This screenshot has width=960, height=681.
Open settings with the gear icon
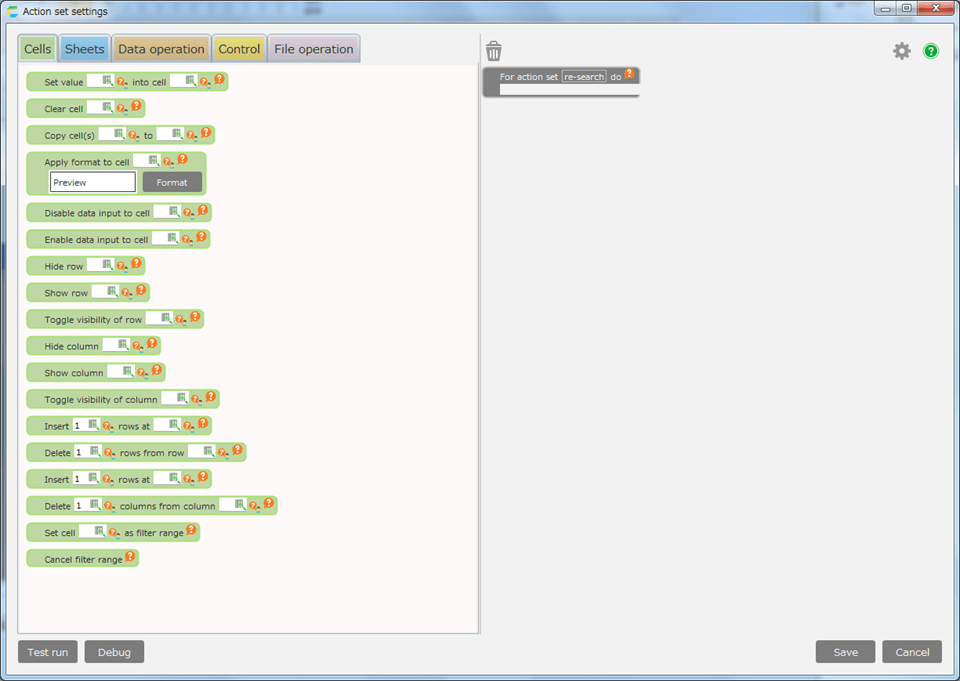(x=902, y=51)
